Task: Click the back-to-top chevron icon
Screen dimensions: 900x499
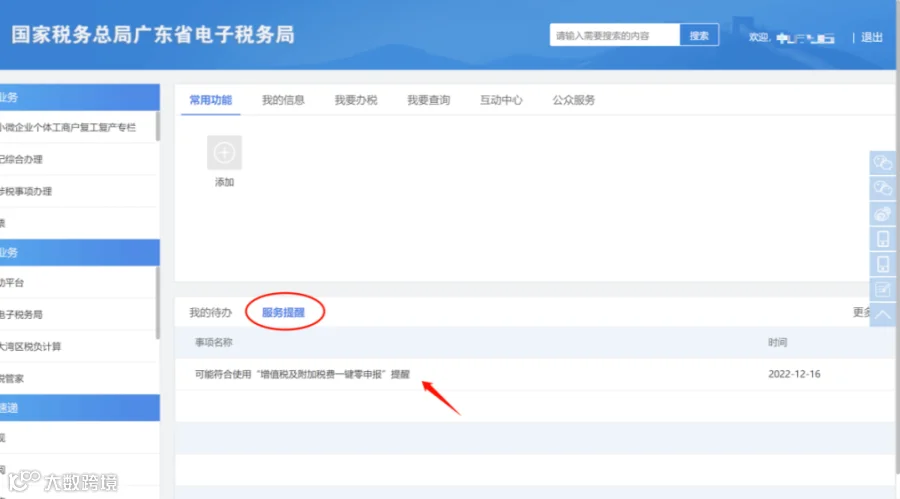Action: click(x=883, y=315)
